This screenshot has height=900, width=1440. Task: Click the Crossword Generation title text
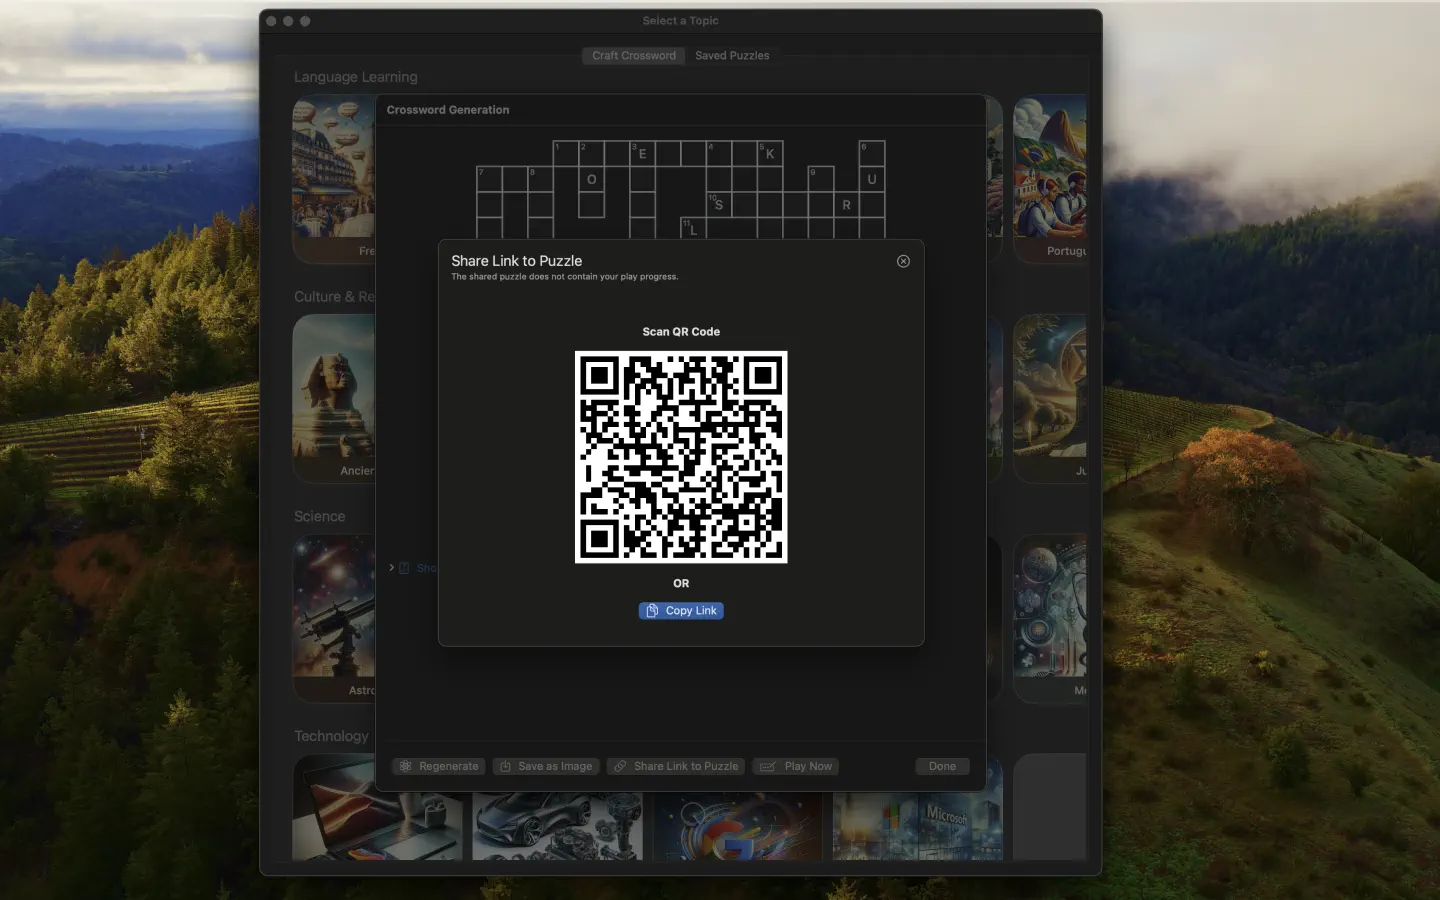tap(448, 110)
